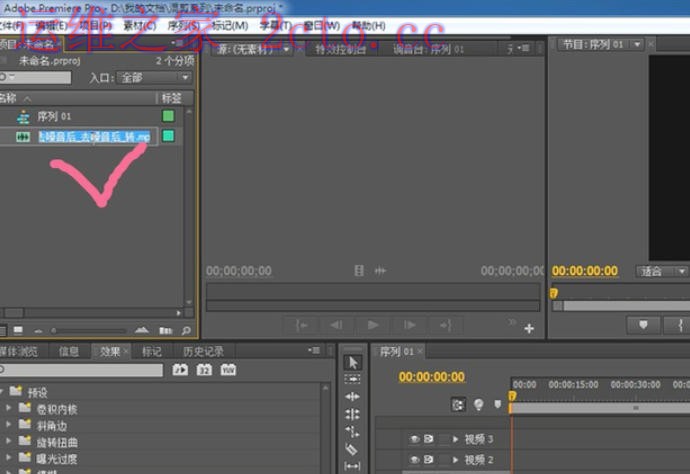Go to In point in Source monitor
690x474 pixels.
coord(302,325)
